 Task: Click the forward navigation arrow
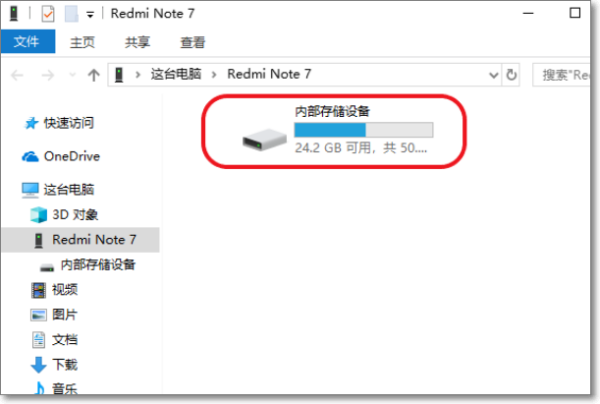48,75
